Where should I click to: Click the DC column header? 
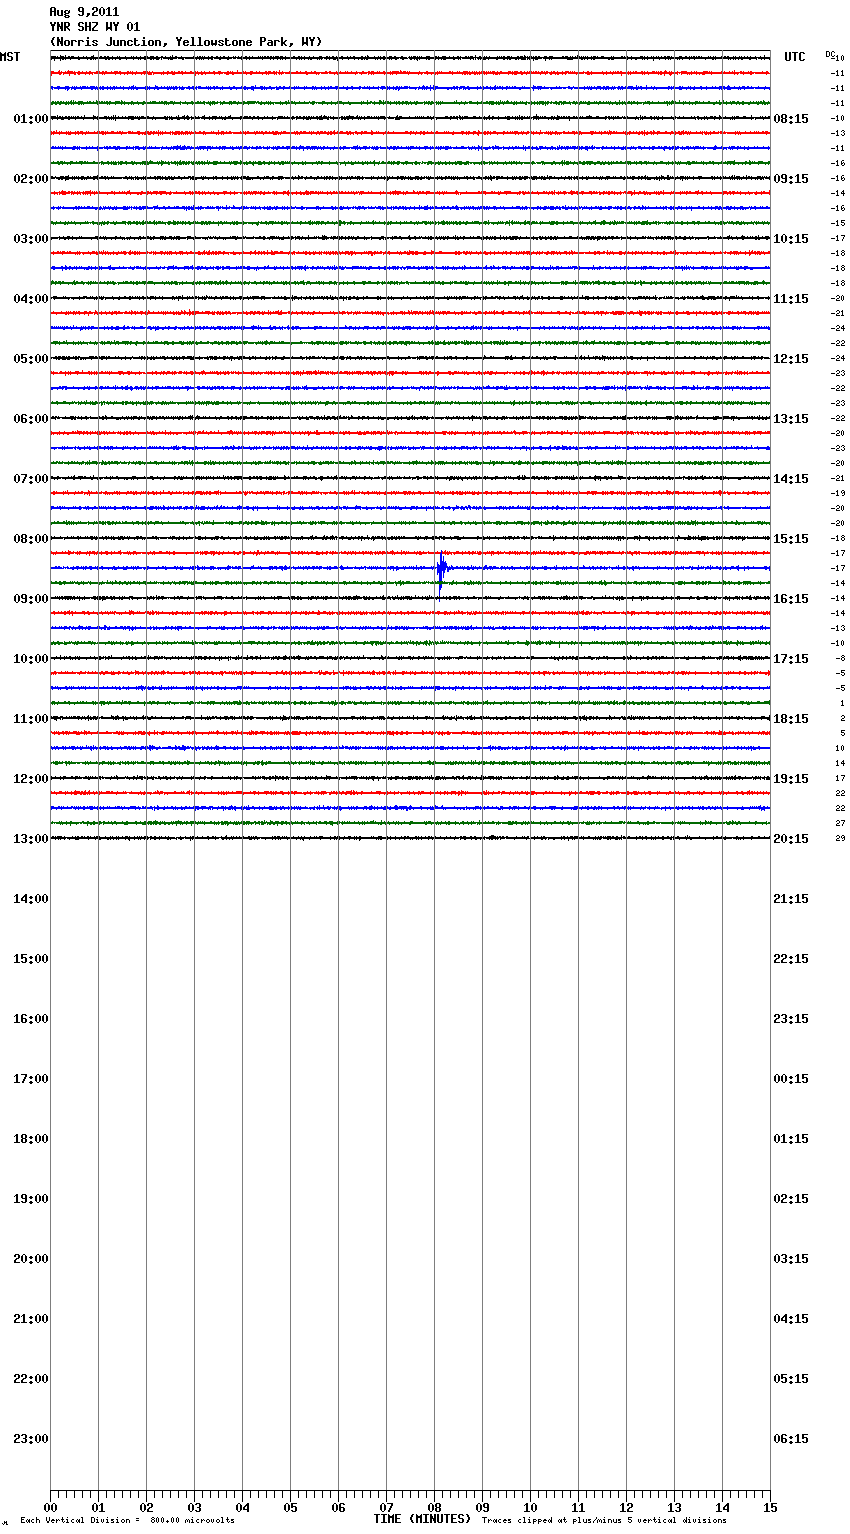pos(830,55)
